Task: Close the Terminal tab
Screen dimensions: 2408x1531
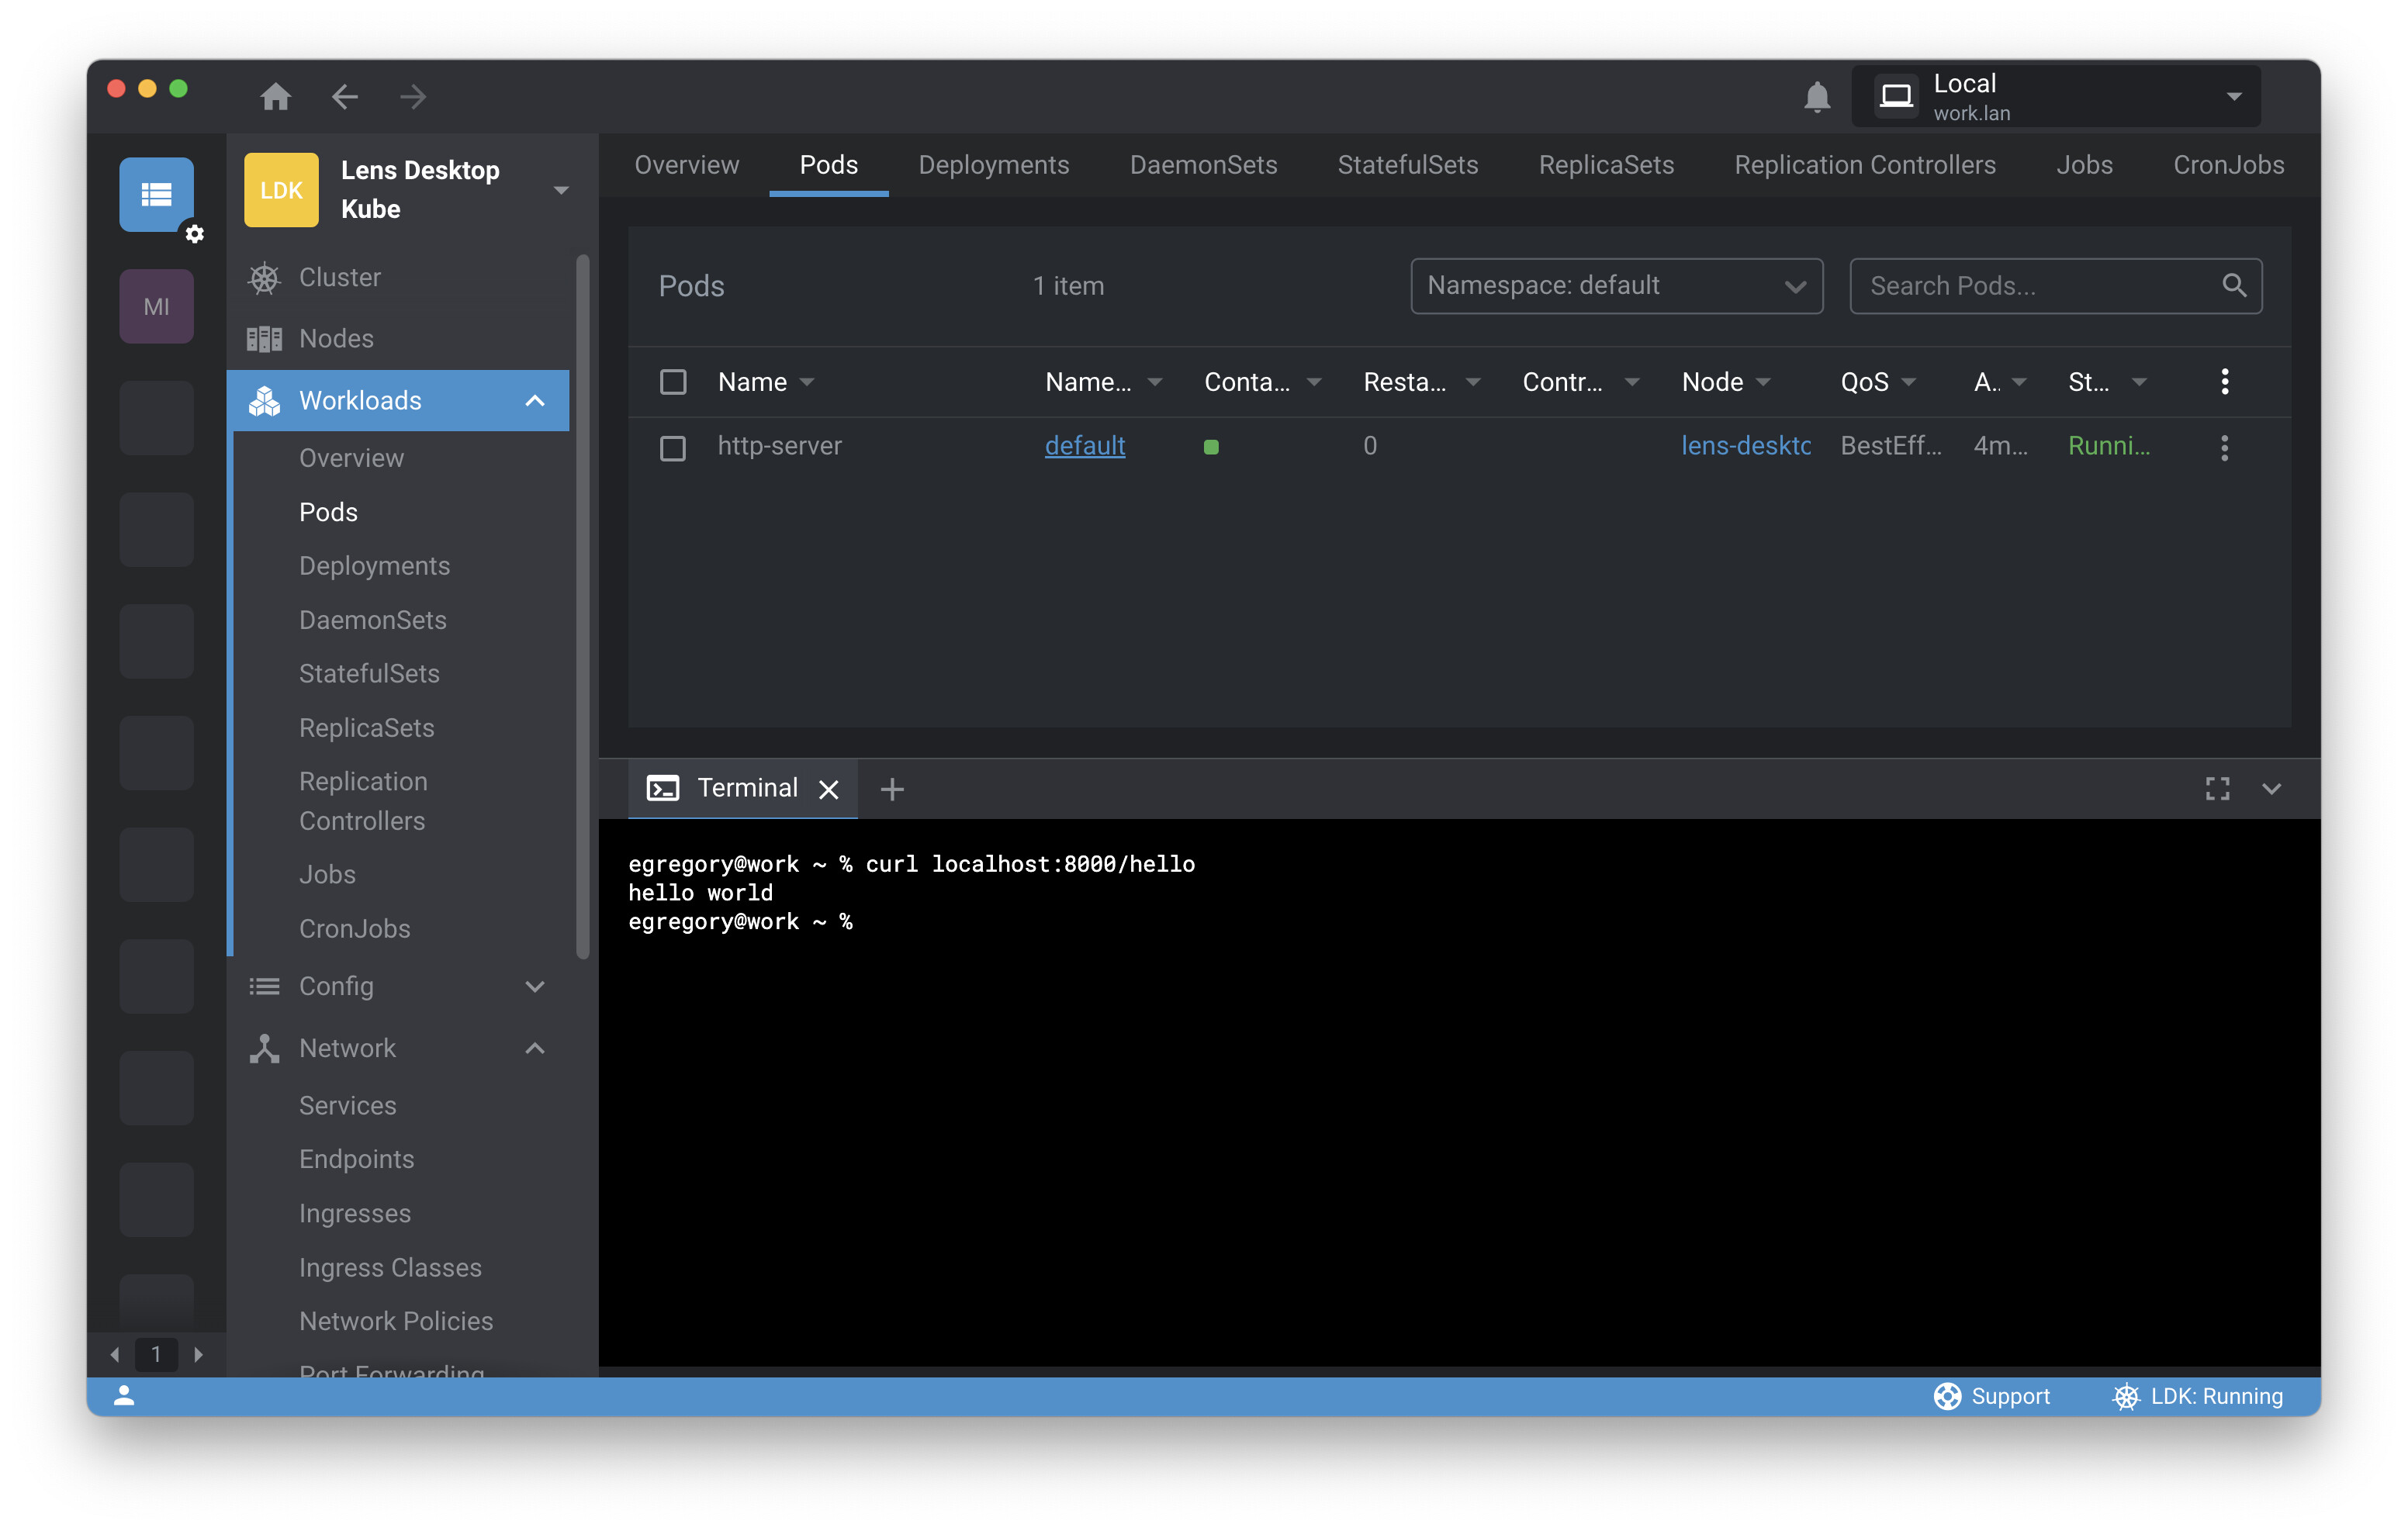Action: pos(828,790)
